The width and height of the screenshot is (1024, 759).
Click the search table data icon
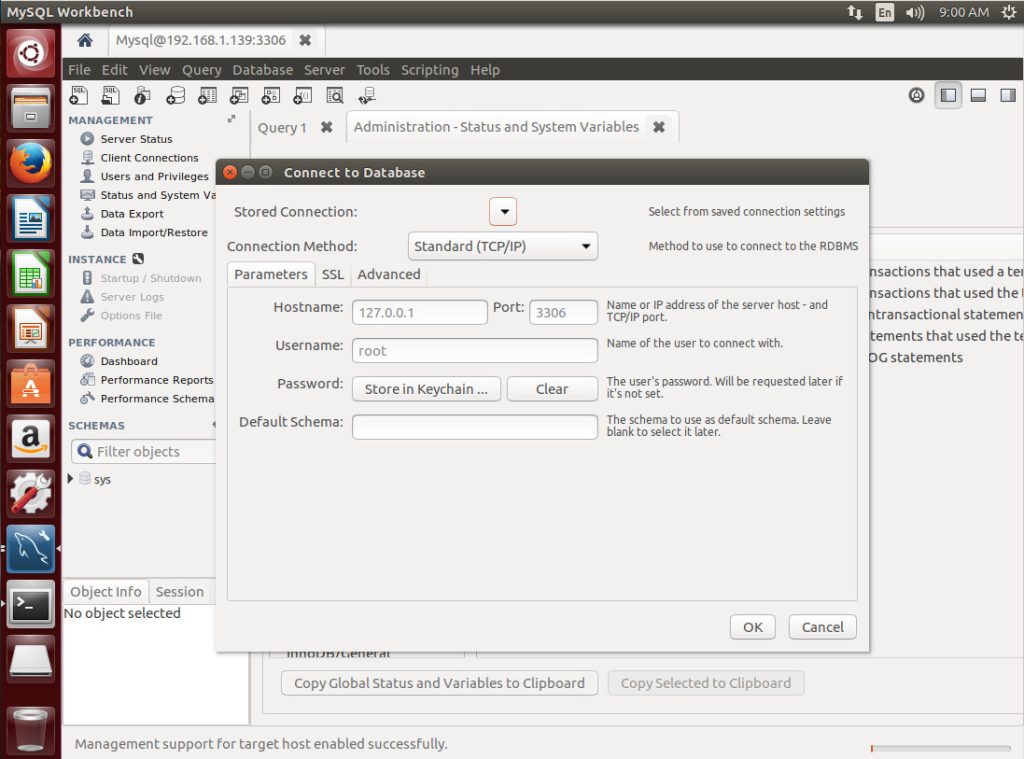(334, 96)
